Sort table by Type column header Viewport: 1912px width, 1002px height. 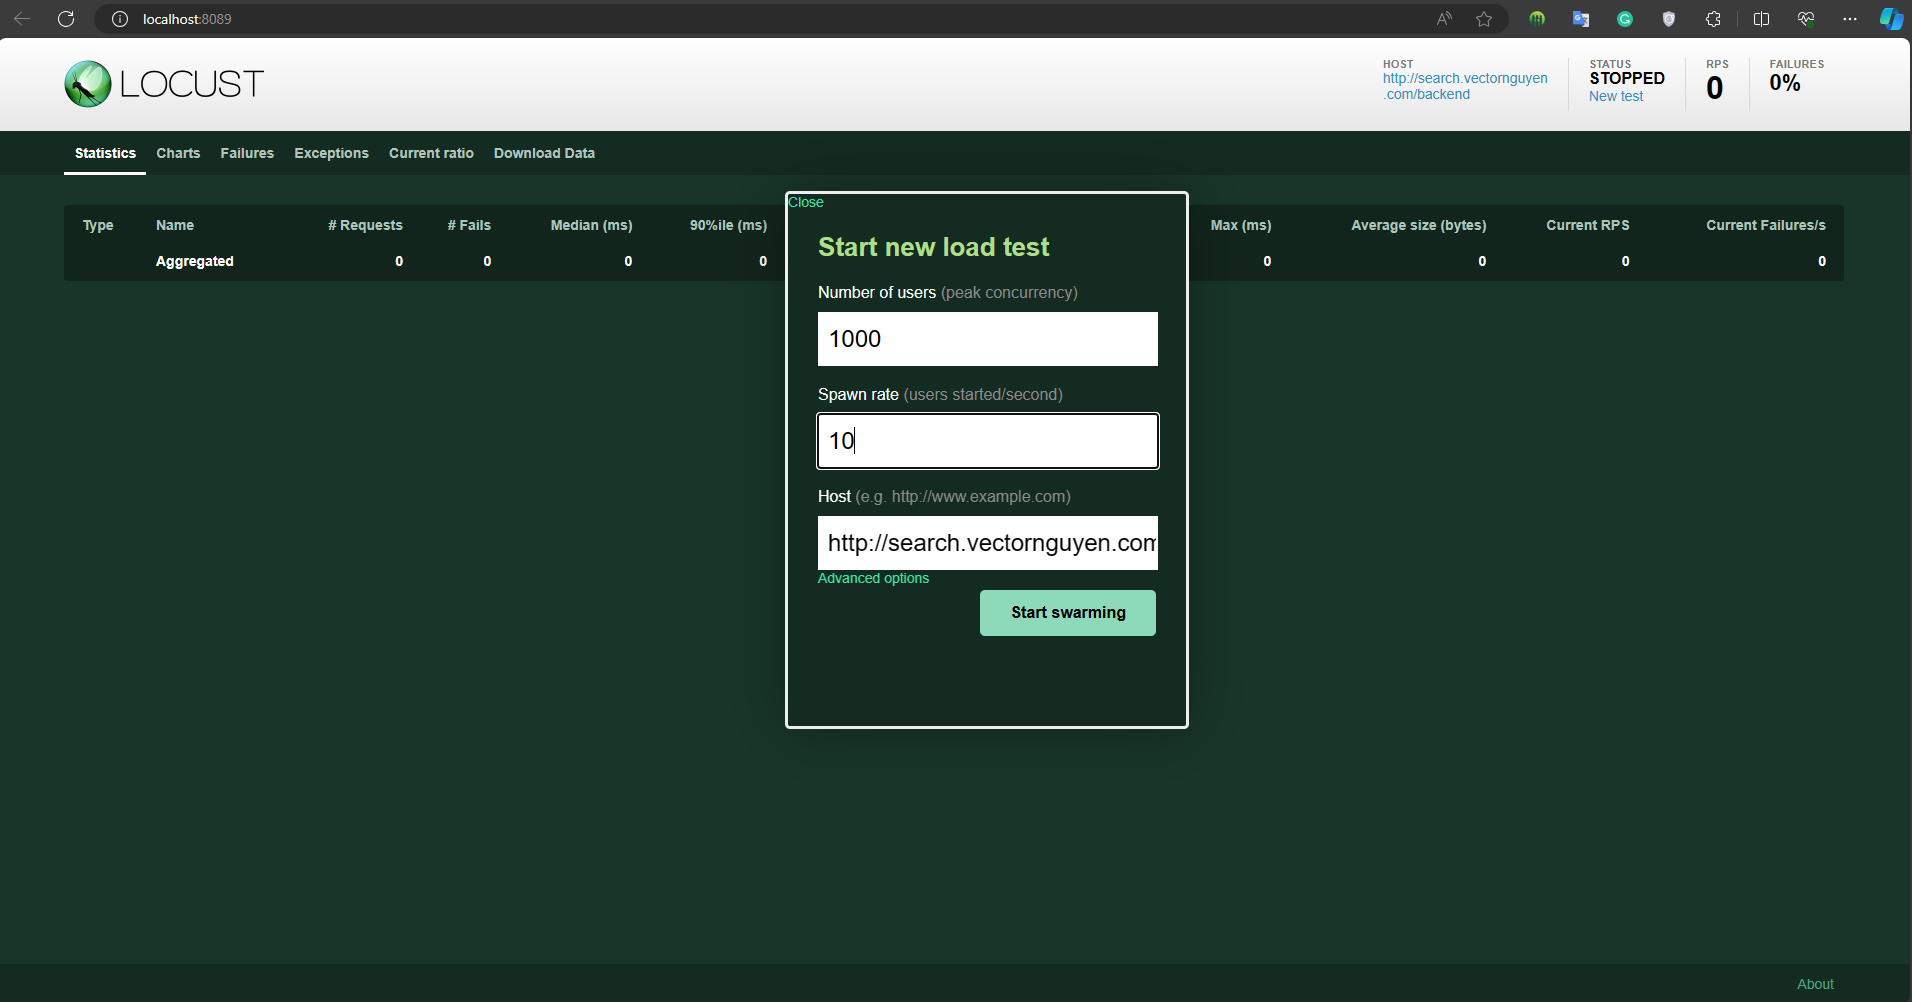click(x=98, y=225)
